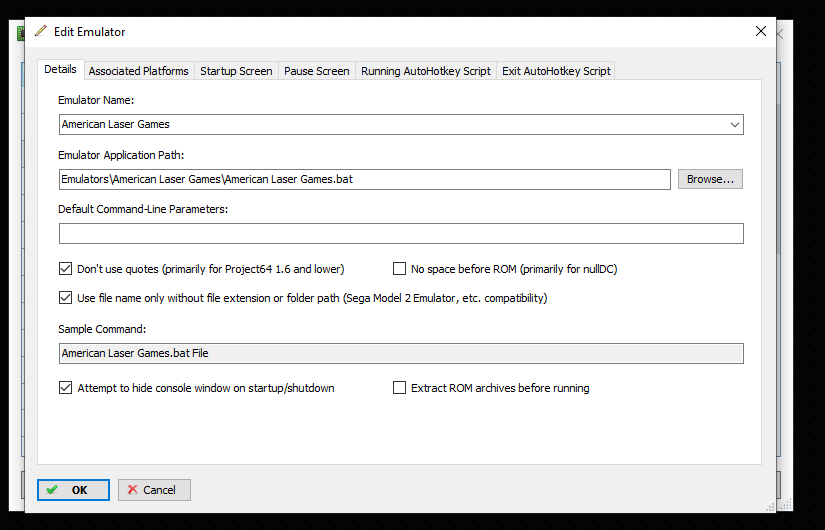This screenshot has height=530, width=825.
Task: Uncheck the Don't use quotes checkbox
Action: [x=65, y=269]
